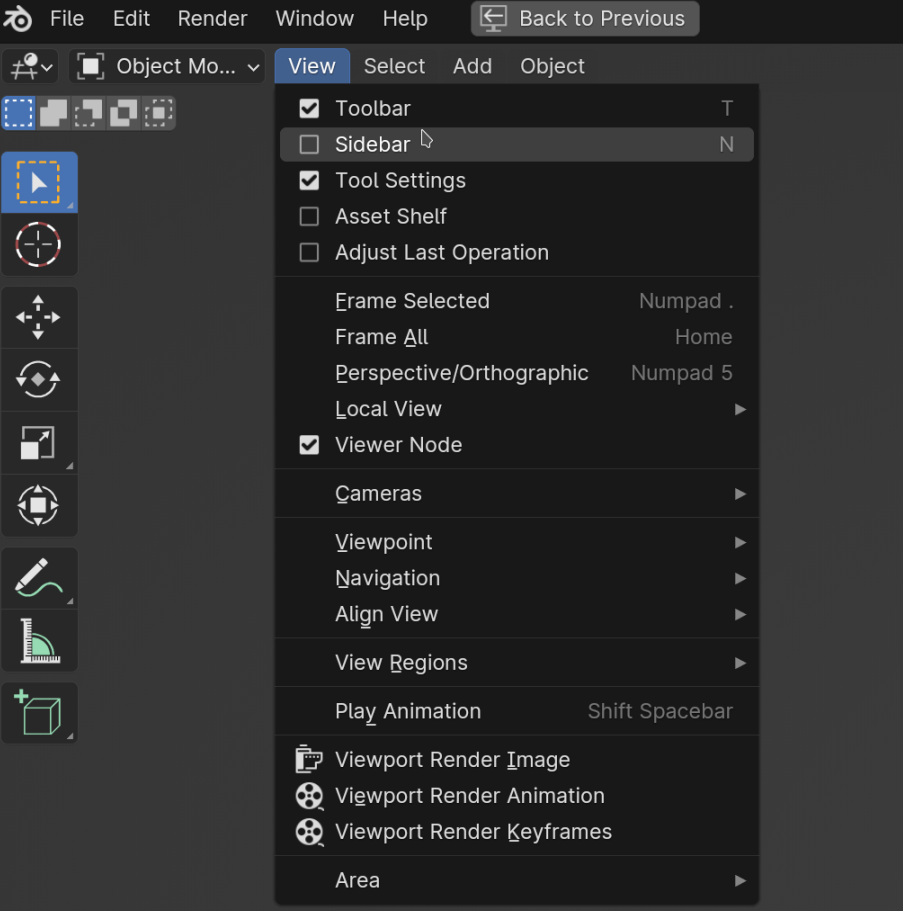Select the Add Cube tool
Screen dimensions: 903x911
(x=39, y=713)
